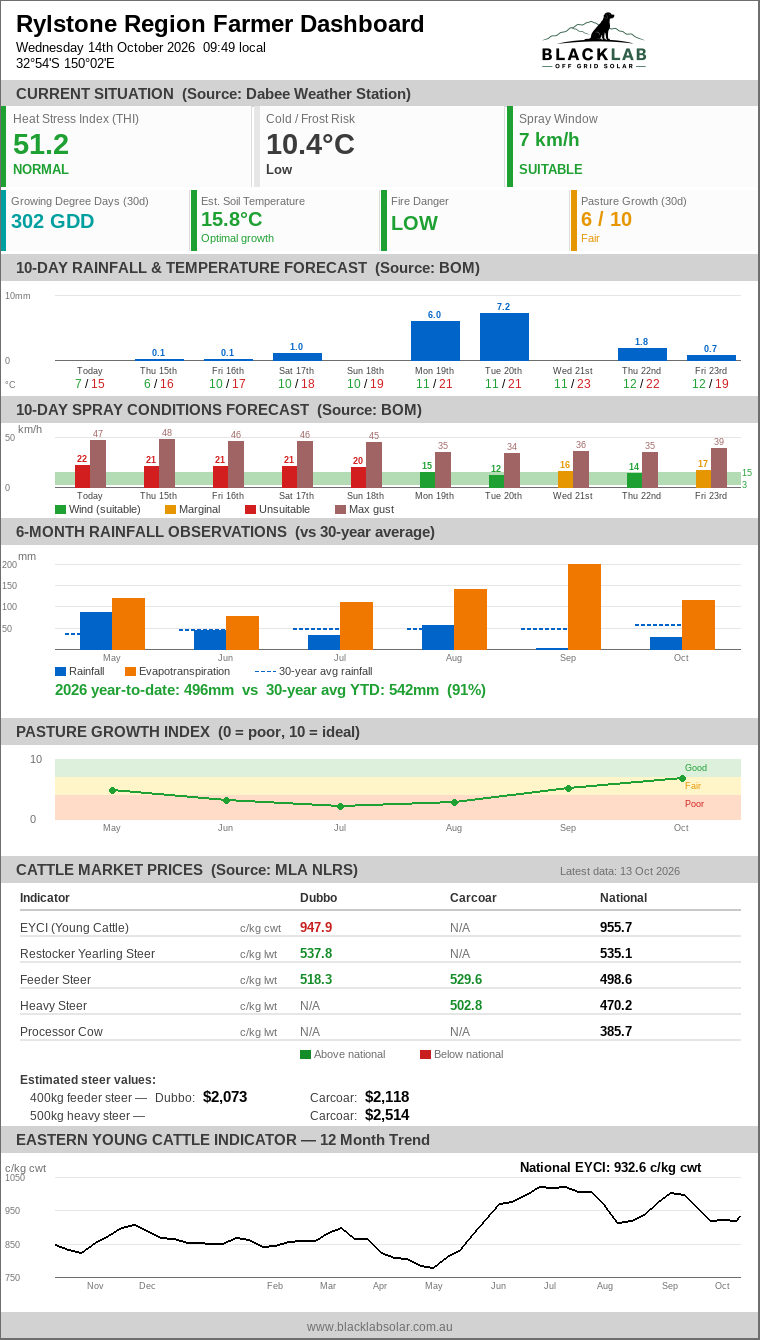
Task: Click the Processor Cow National price 385.7
Action: [x=616, y=1031]
